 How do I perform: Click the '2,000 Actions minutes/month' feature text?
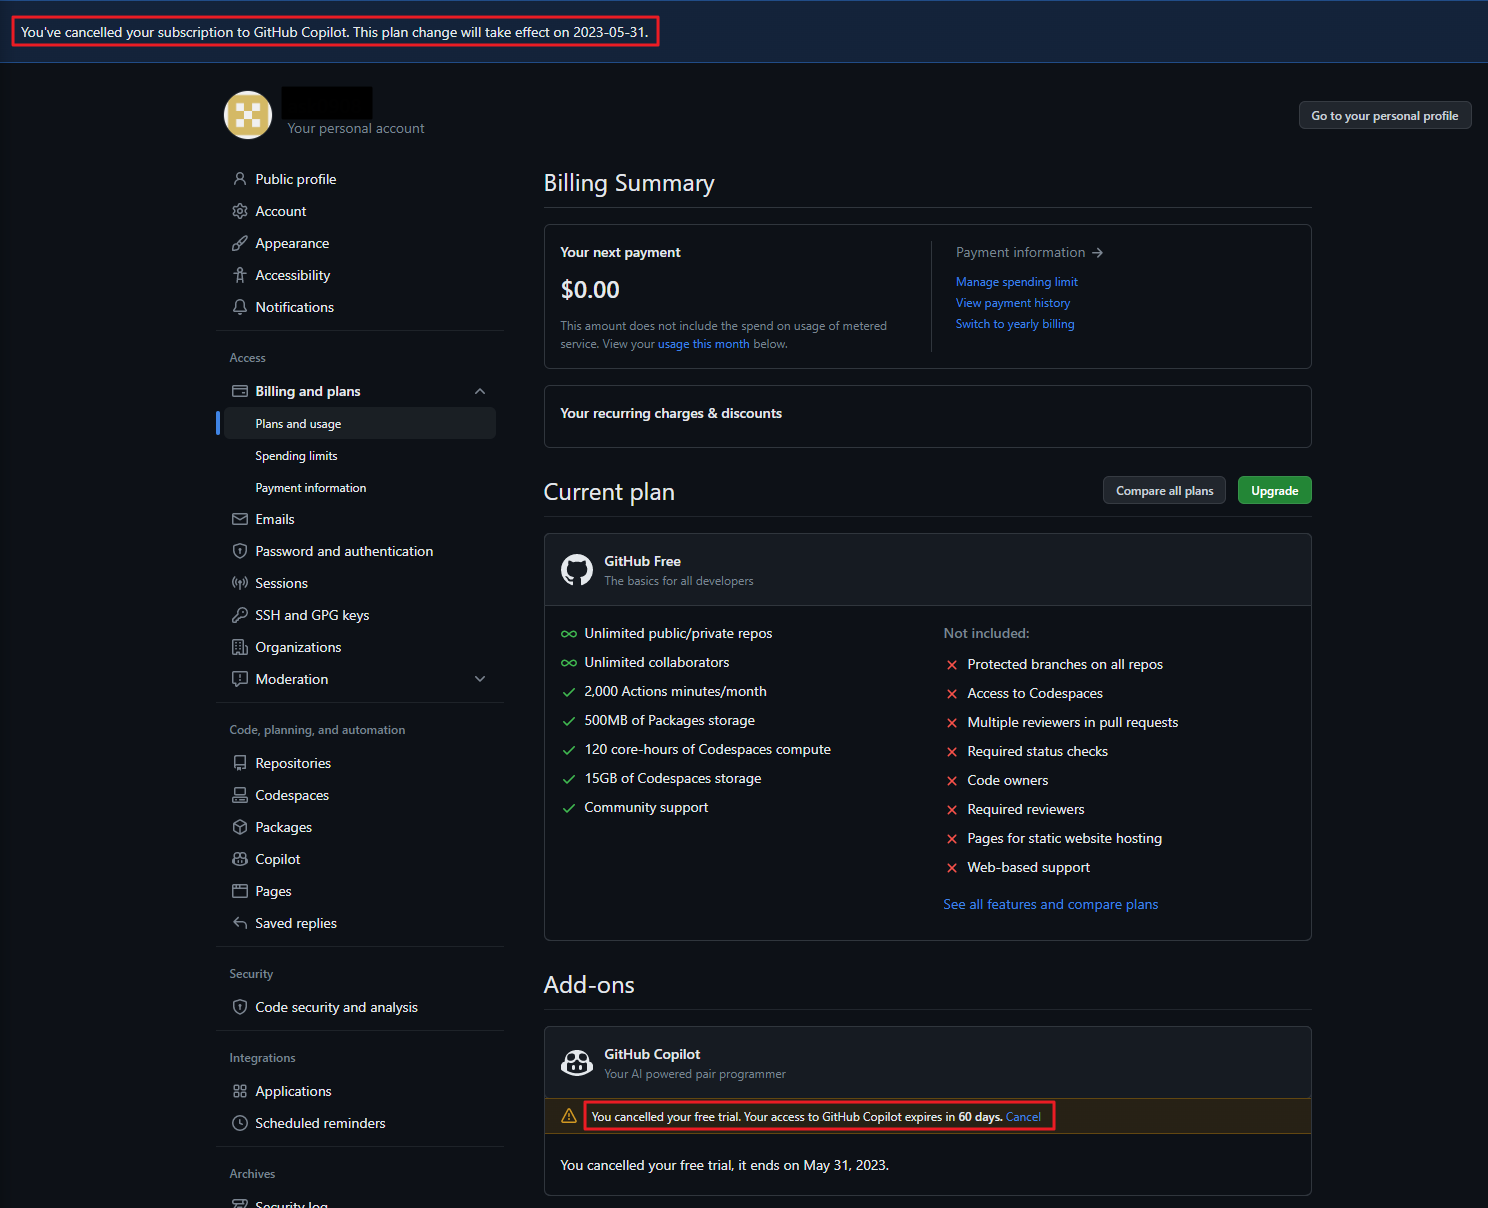(x=675, y=691)
